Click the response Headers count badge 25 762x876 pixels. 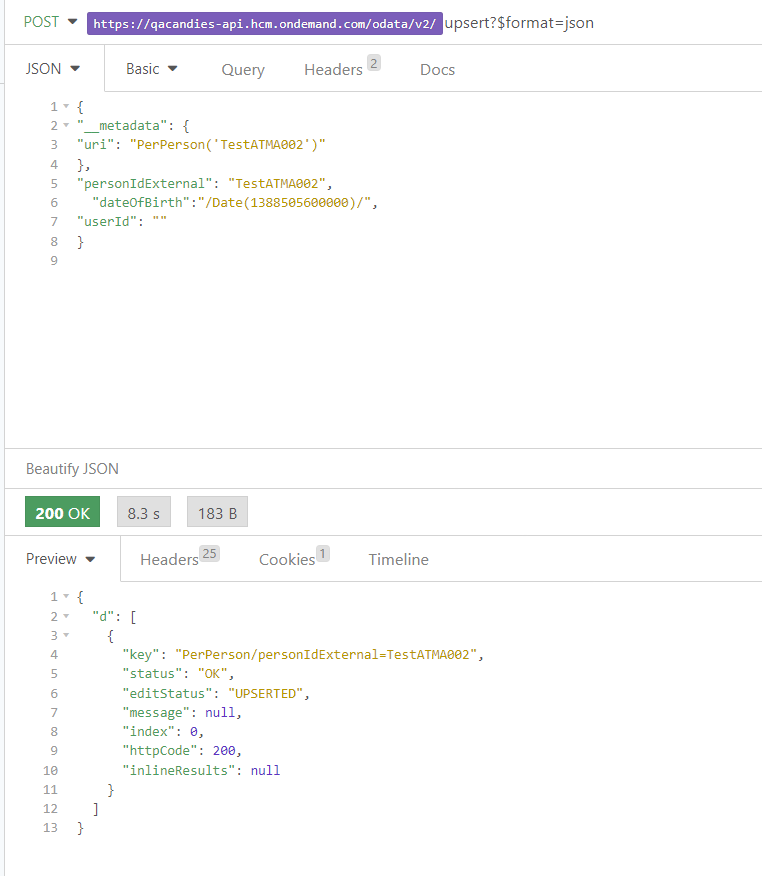(209, 554)
